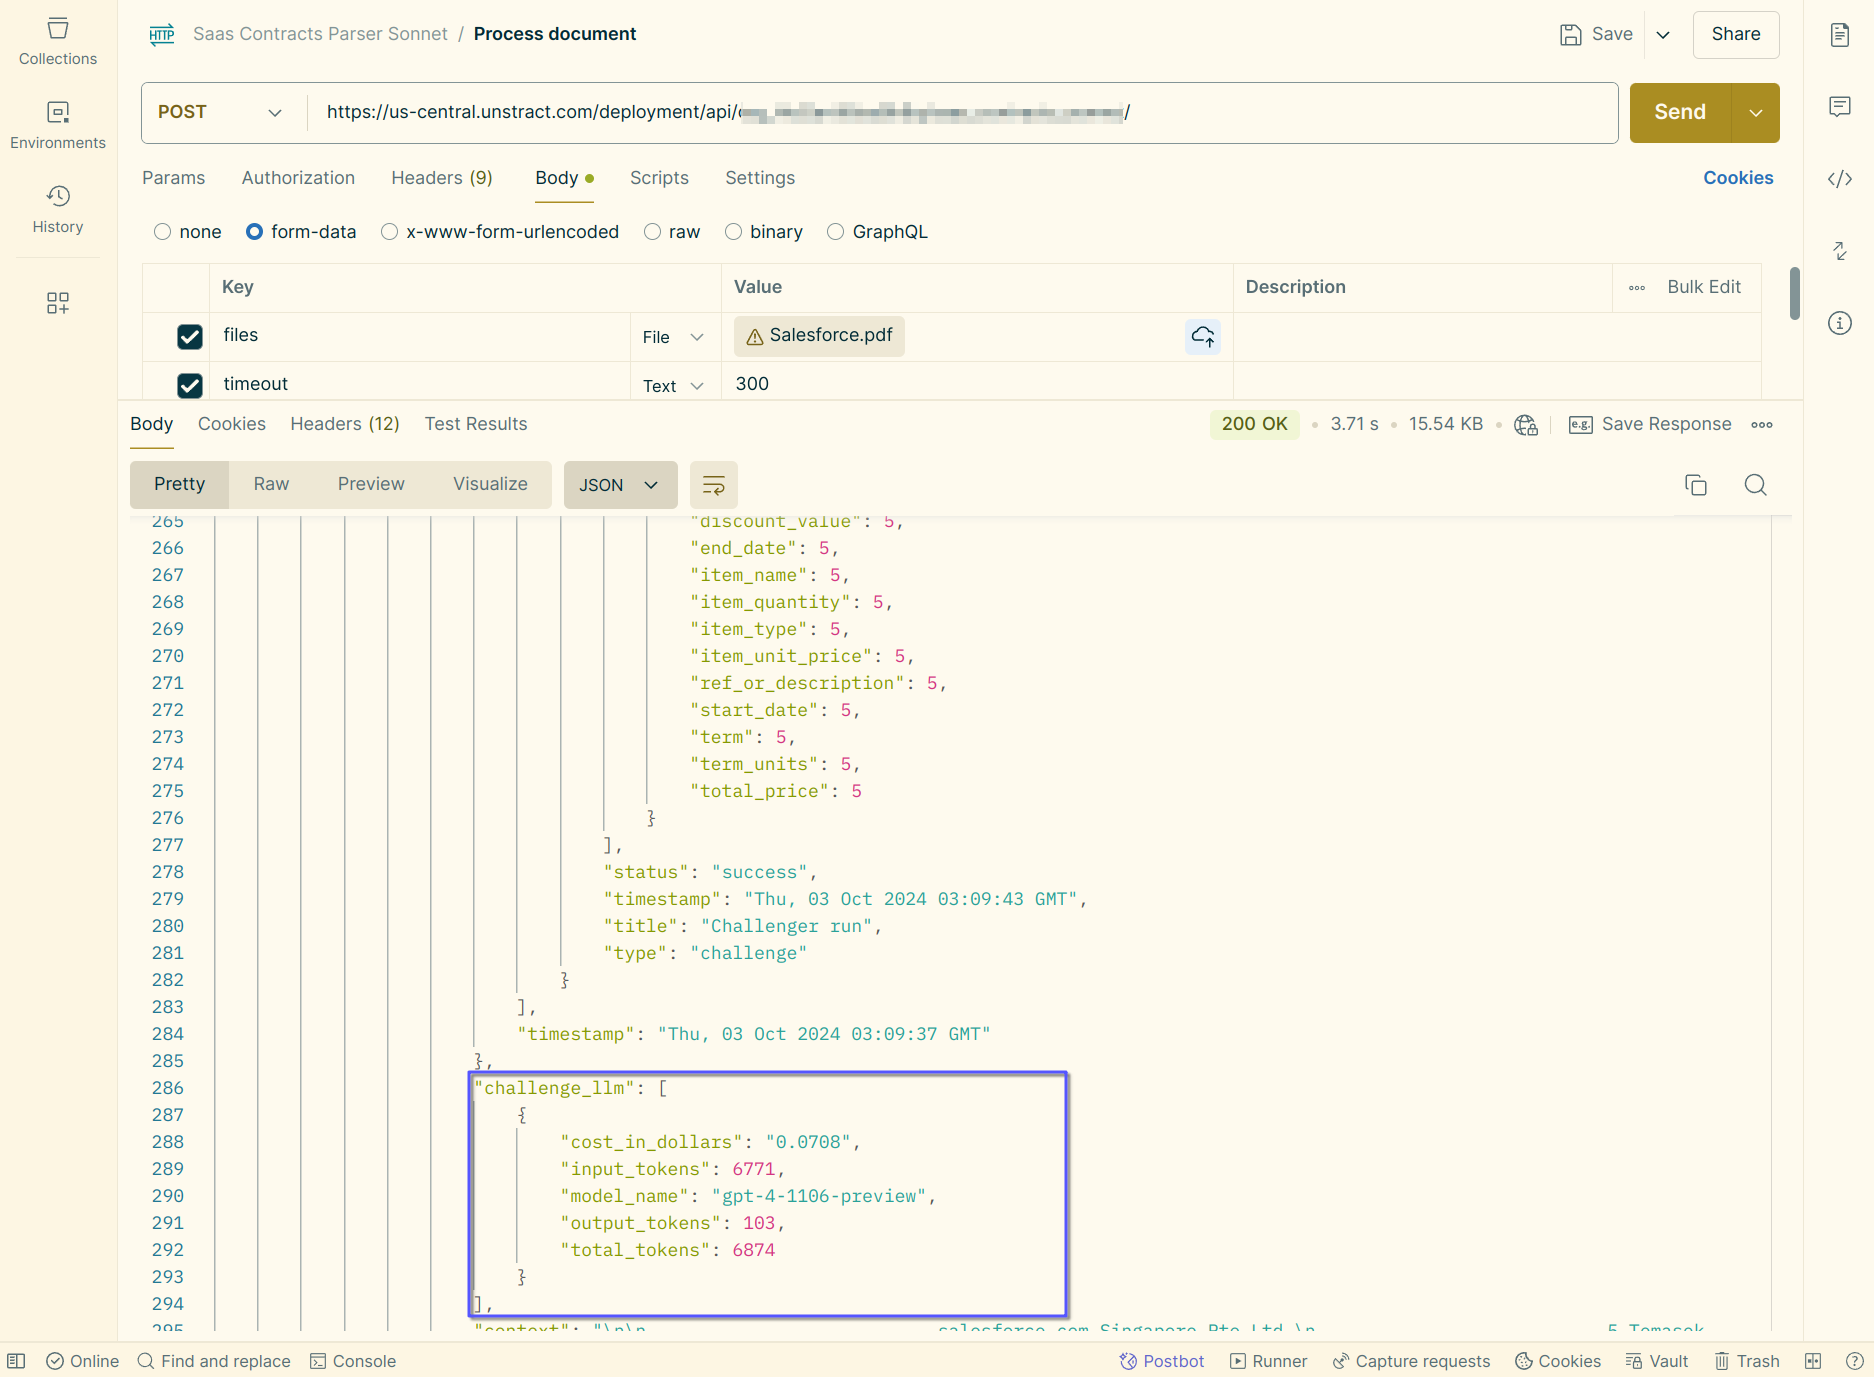Open the comments icon in right sidebar
Screen dimensions: 1874x1377
tap(1840, 107)
